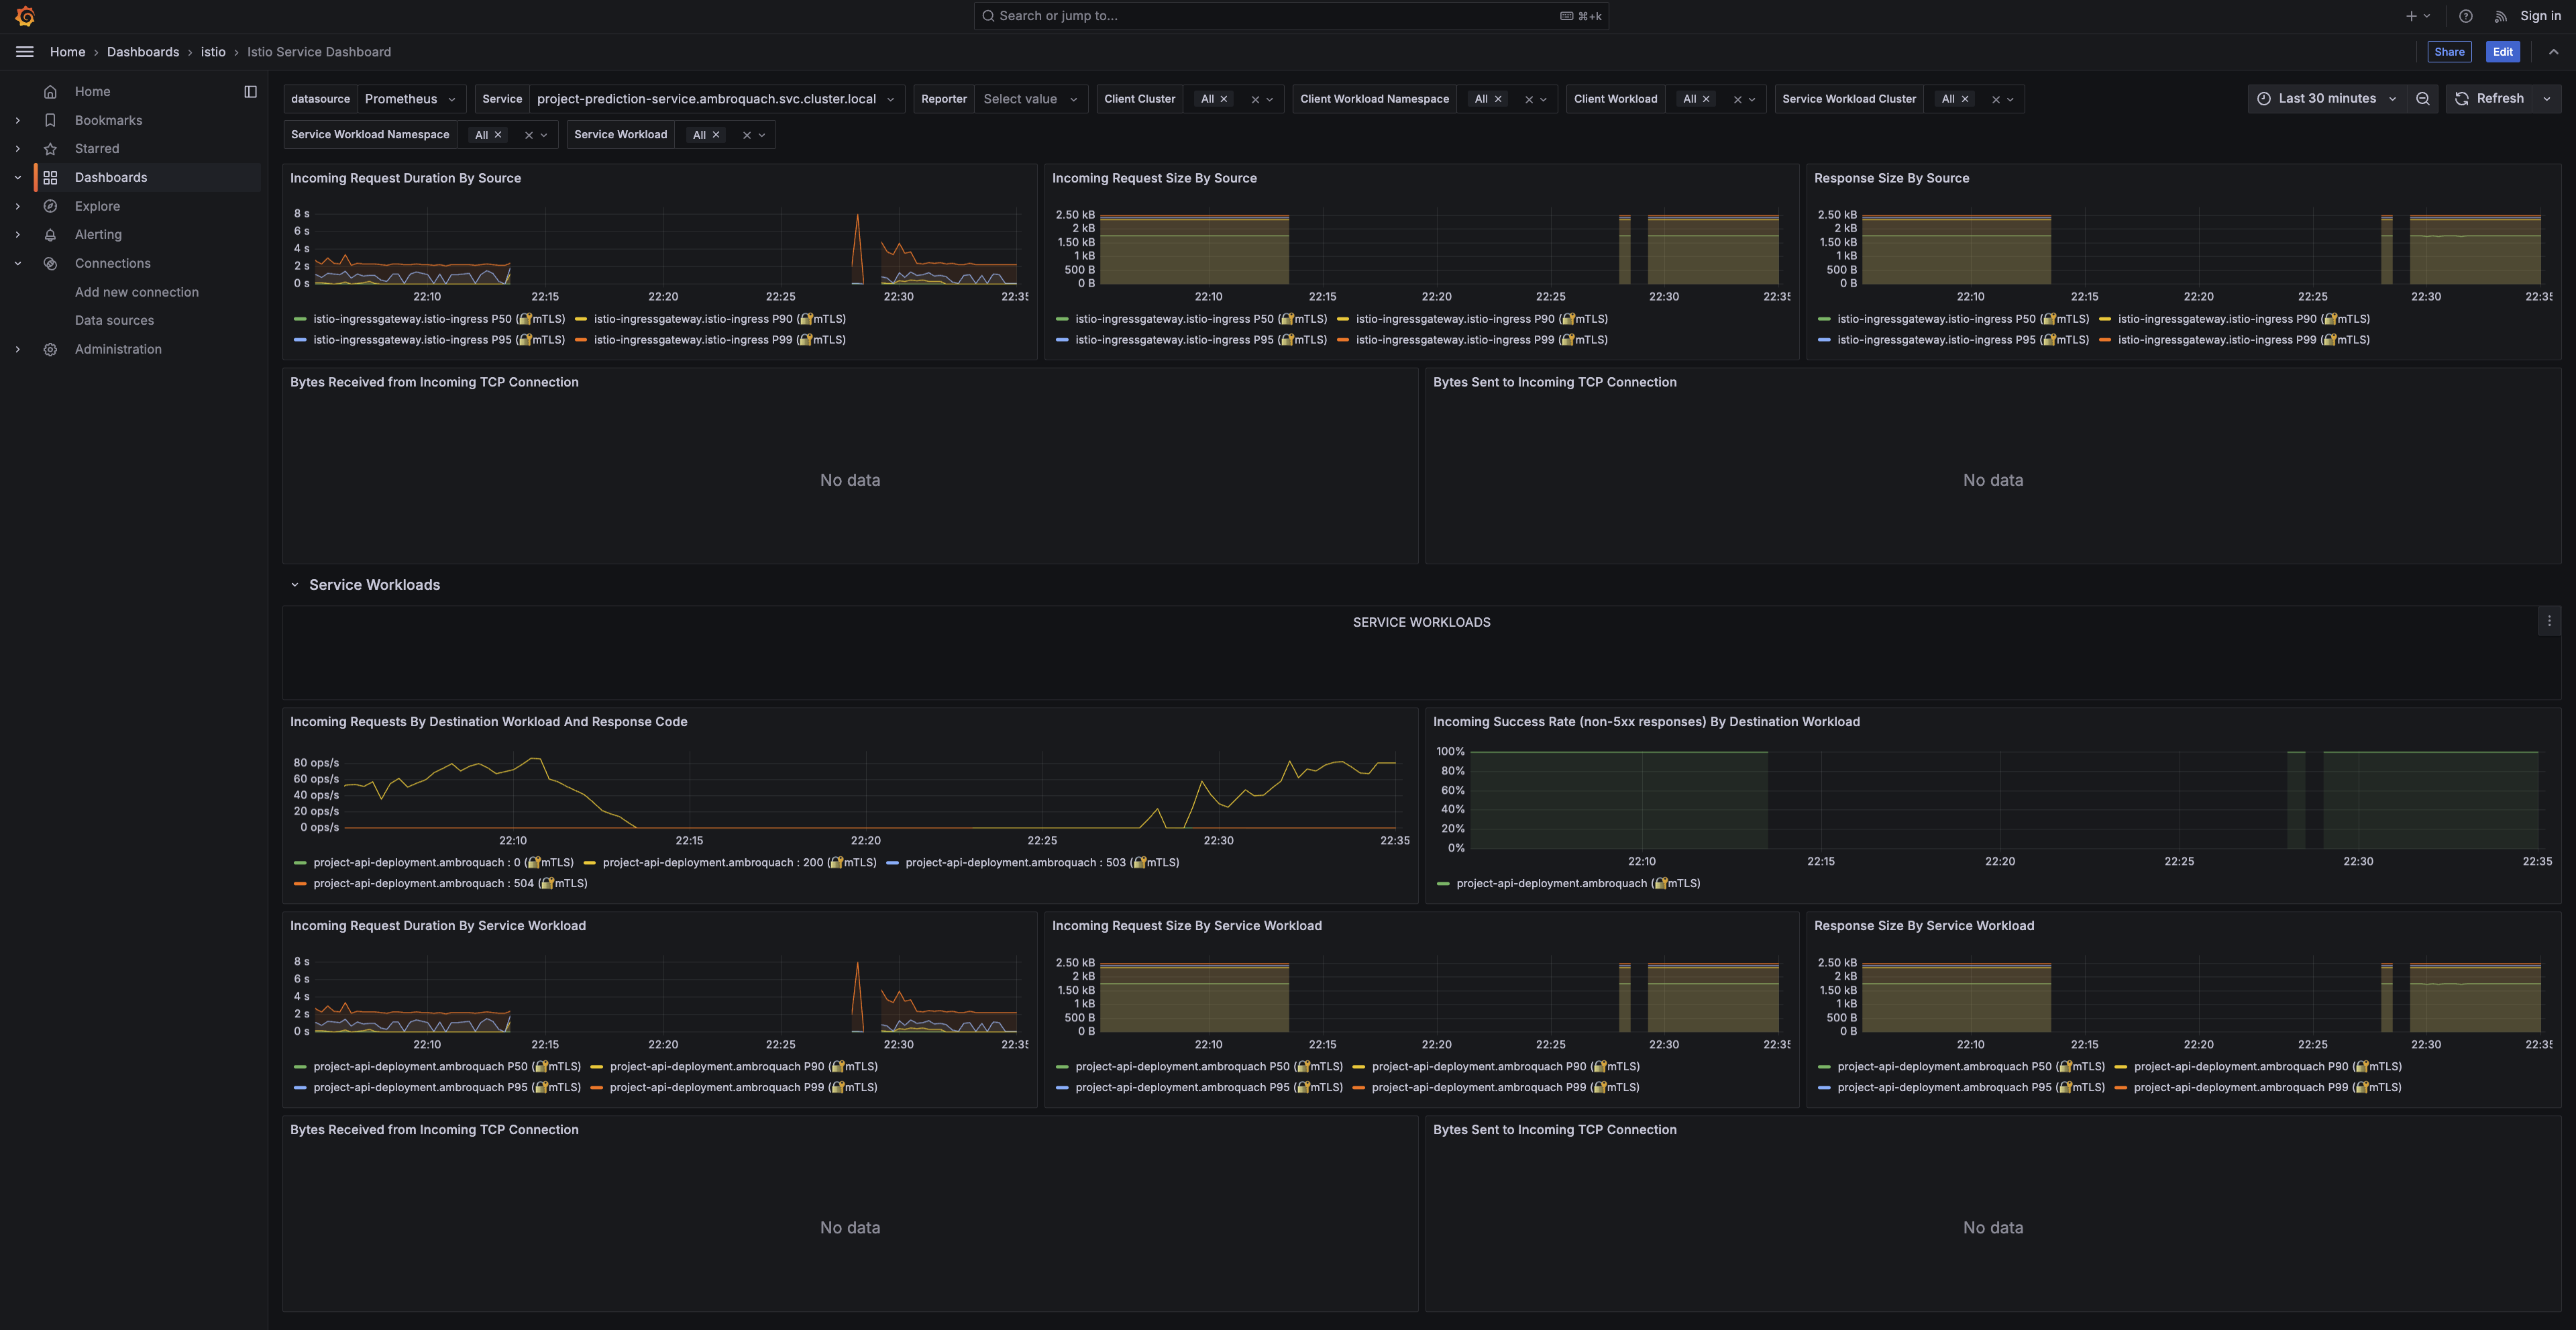Toggle the hamburger menu icon

tap(25, 52)
